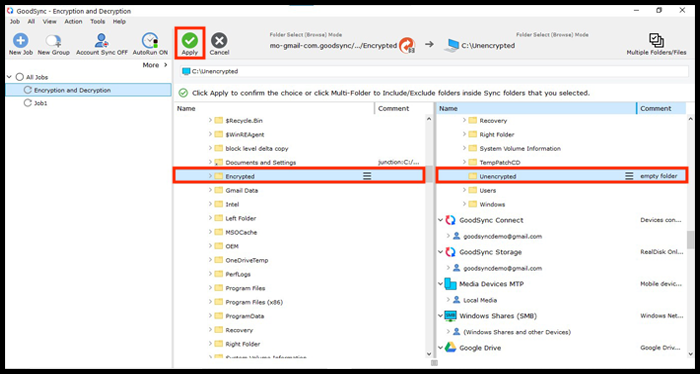Select Program Files (x86) folder
Viewport: 700px width, 374px height.
(254, 302)
